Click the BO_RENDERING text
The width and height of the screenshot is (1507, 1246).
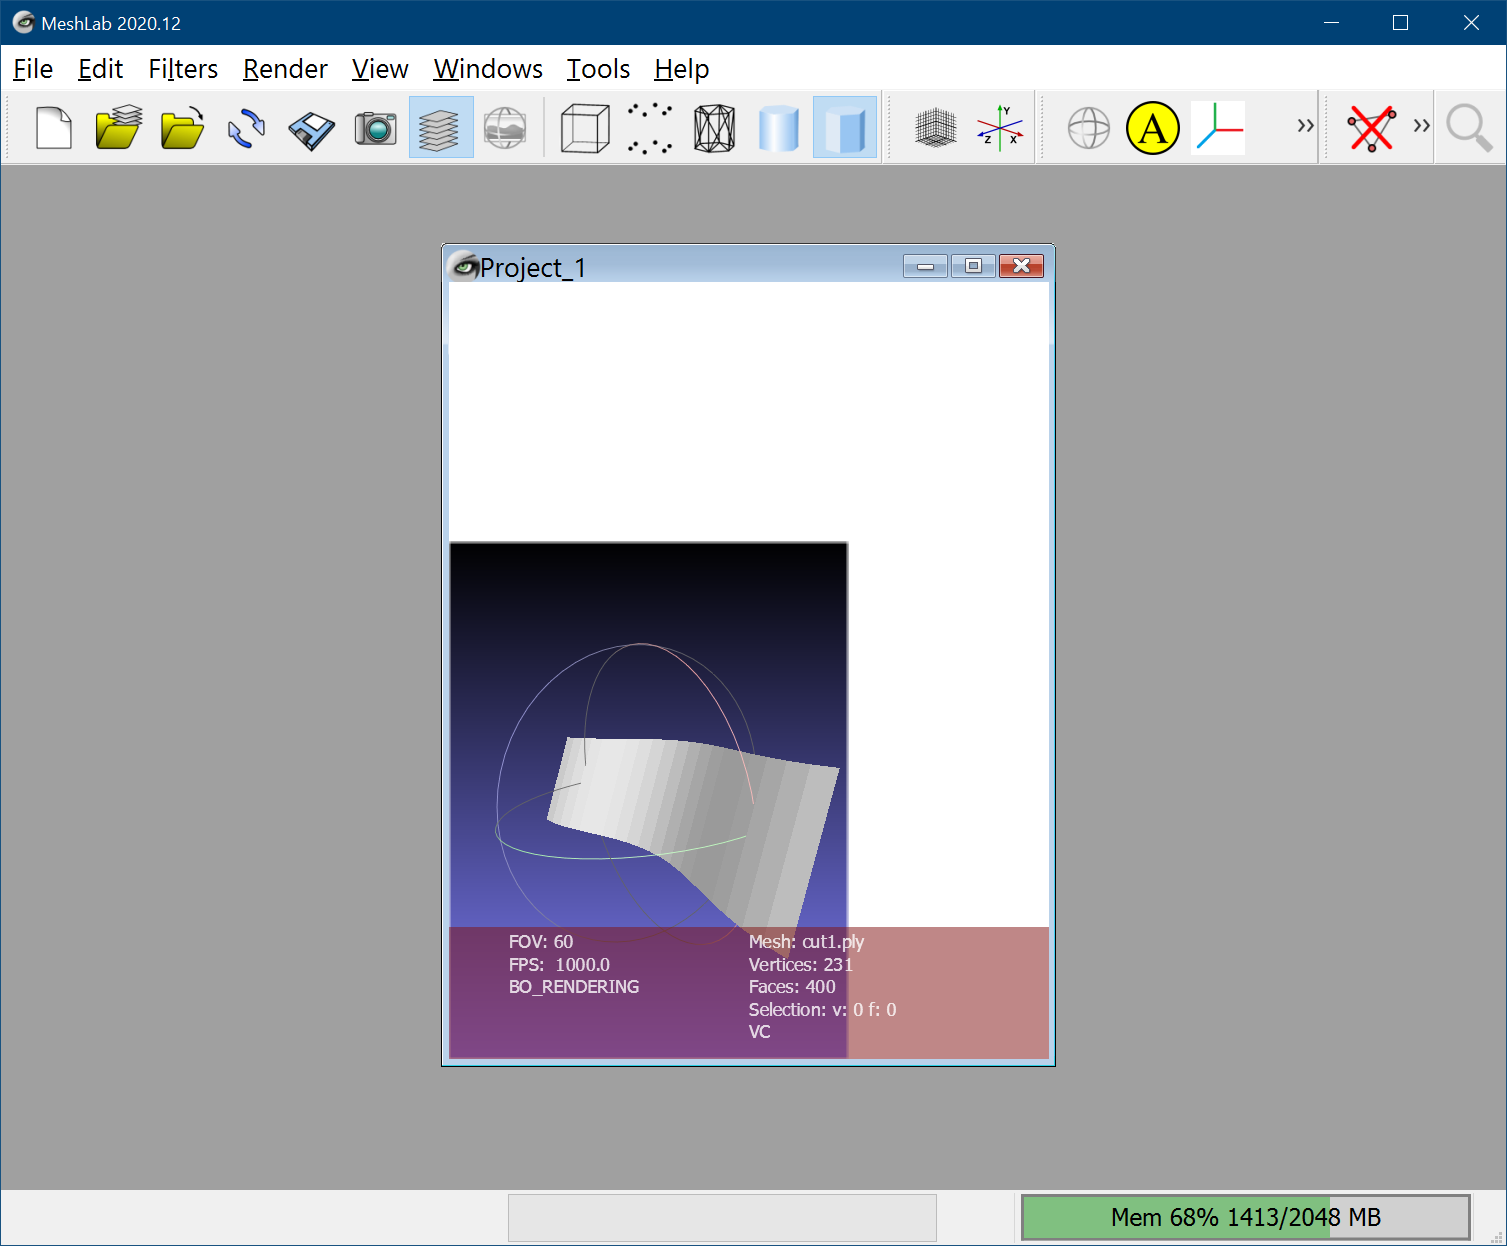(x=574, y=987)
